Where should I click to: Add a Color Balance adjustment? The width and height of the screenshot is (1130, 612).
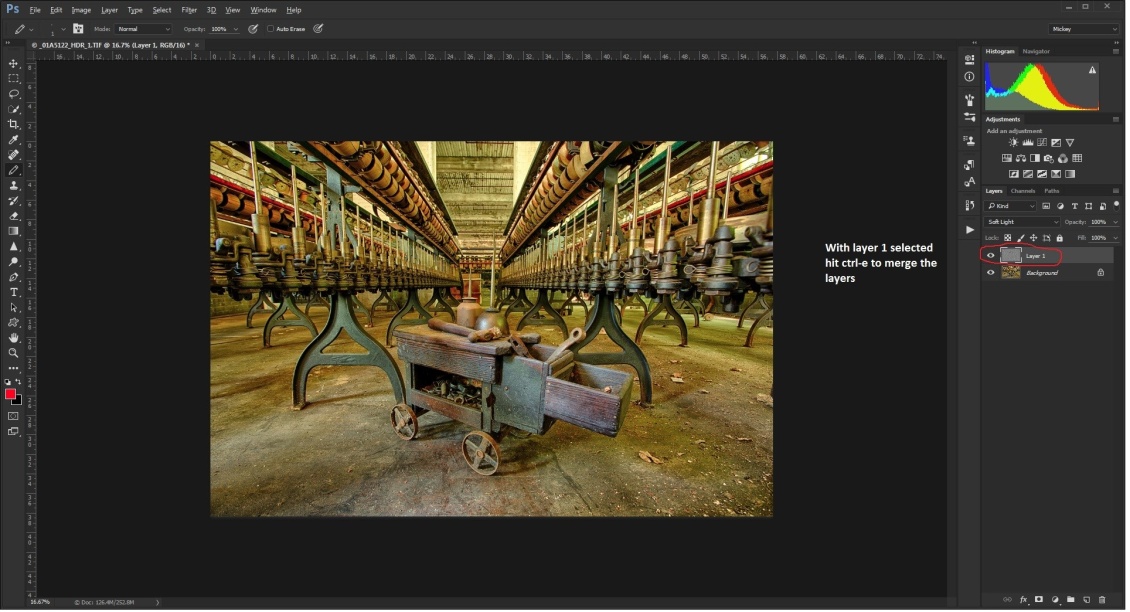pyautogui.click(x=1020, y=158)
